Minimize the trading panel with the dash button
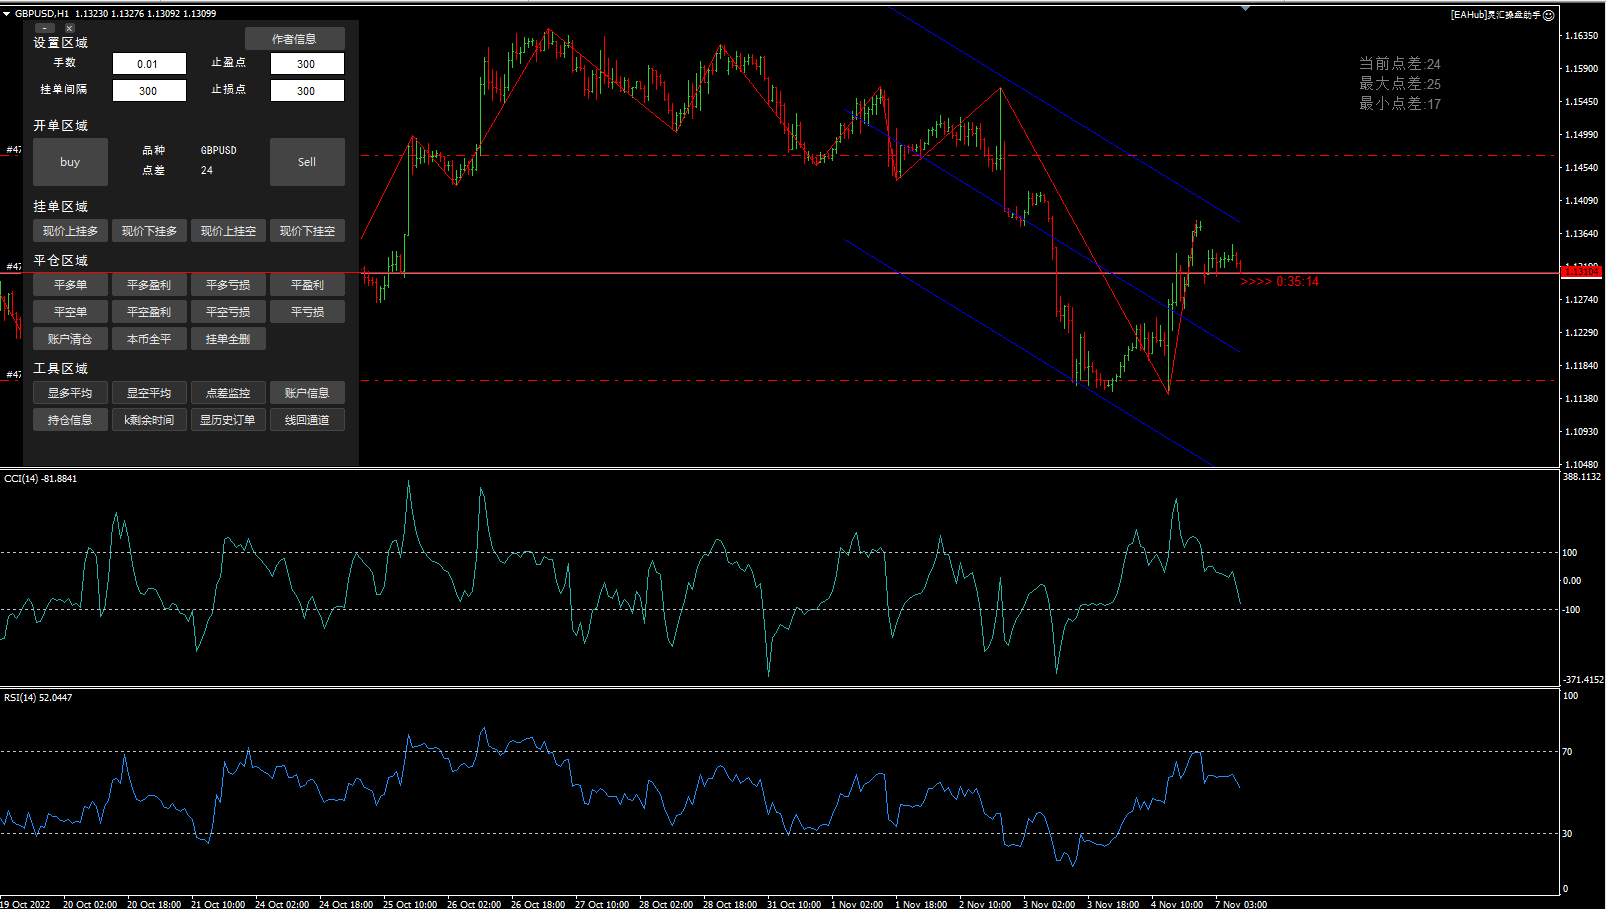This screenshot has width=1607, height=909. tap(45, 28)
